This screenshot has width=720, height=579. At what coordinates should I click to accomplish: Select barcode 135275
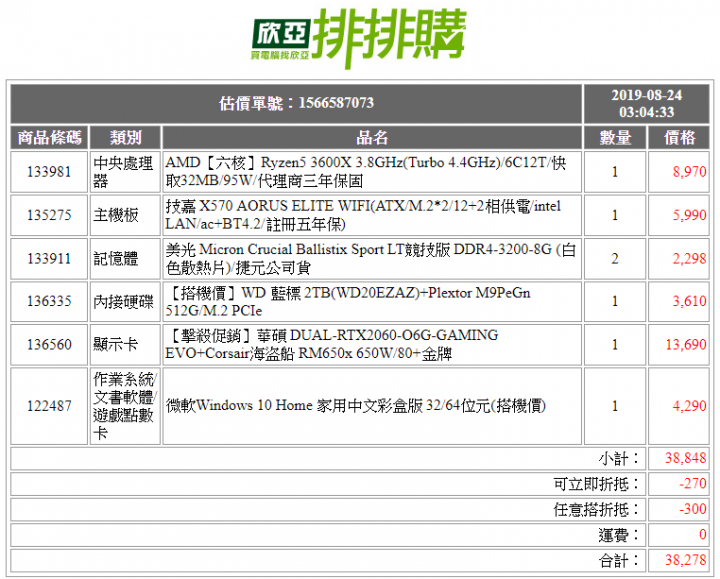tap(49, 215)
